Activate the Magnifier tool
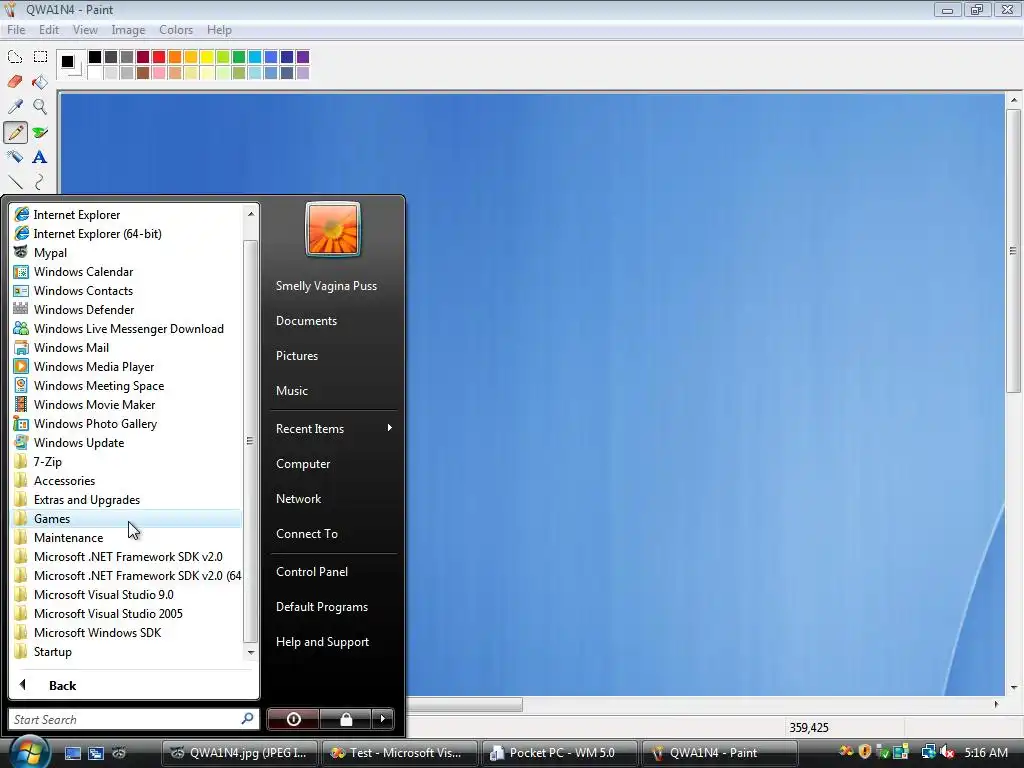Screen dimensions: 1024x768 40,106
